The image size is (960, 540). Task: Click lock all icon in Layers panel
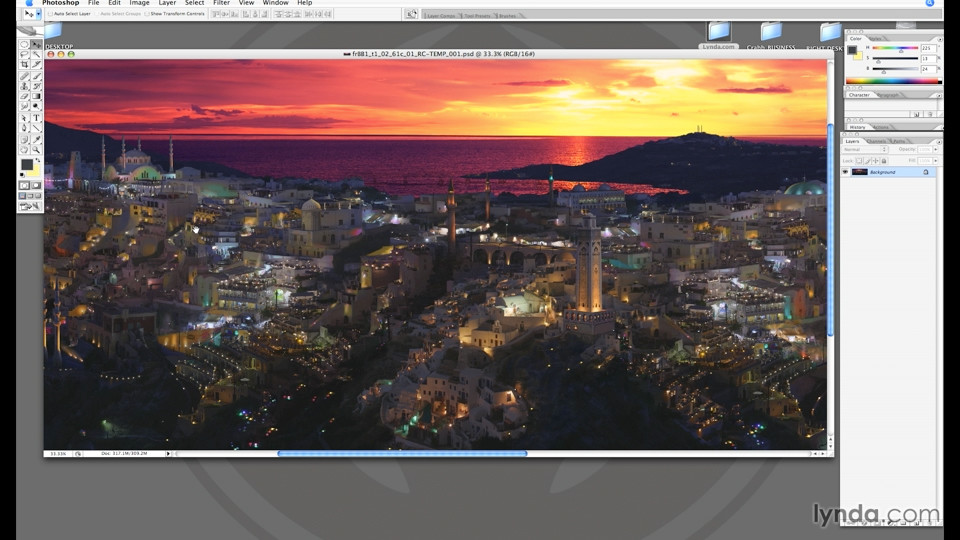[x=883, y=160]
